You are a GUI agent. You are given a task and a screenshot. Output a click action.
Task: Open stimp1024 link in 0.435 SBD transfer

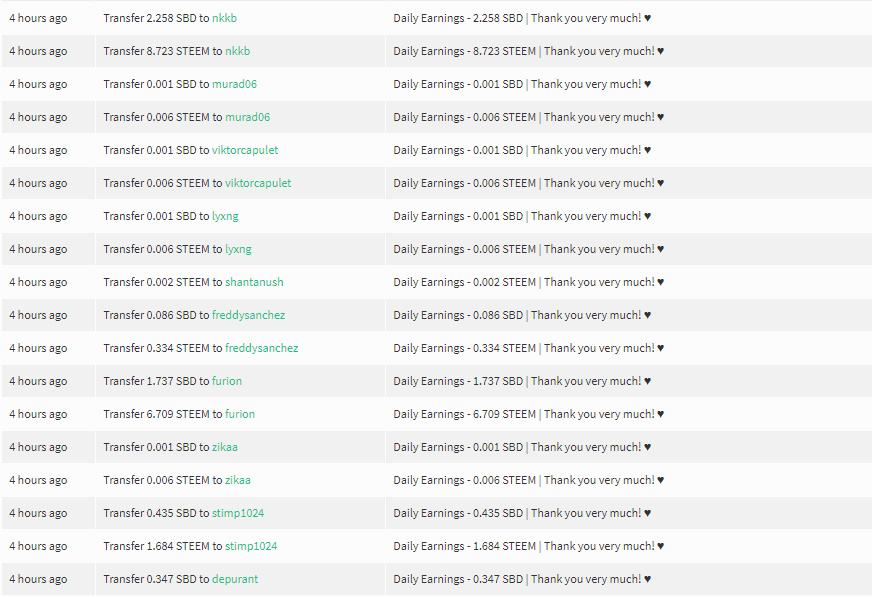[238, 513]
